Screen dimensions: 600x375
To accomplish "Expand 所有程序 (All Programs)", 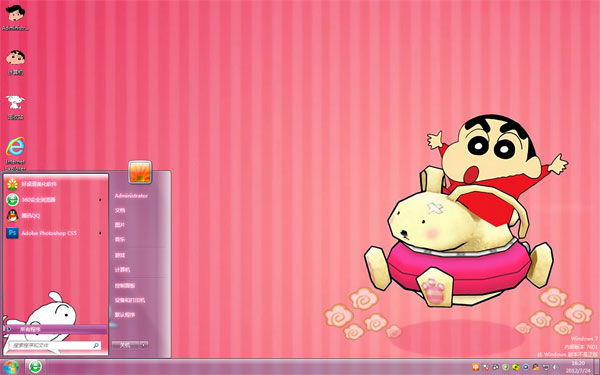I will coord(55,329).
